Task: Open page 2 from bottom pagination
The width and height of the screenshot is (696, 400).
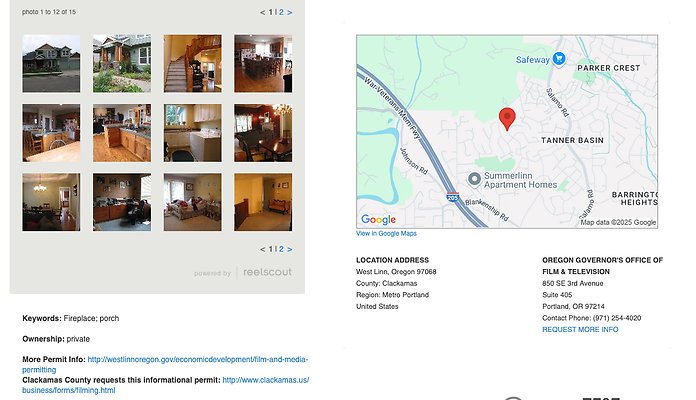Action: [281, 250]
